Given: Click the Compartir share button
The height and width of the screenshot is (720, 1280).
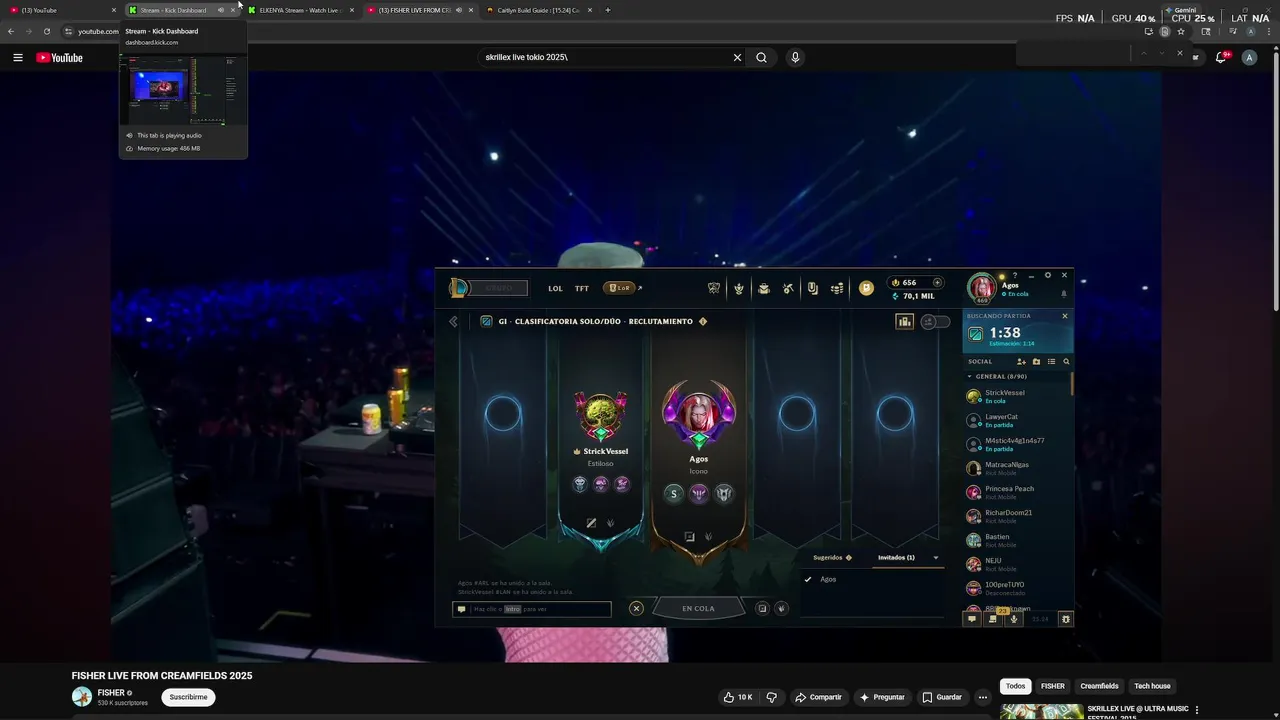Looking at the screenshot, I should (818, 697).
